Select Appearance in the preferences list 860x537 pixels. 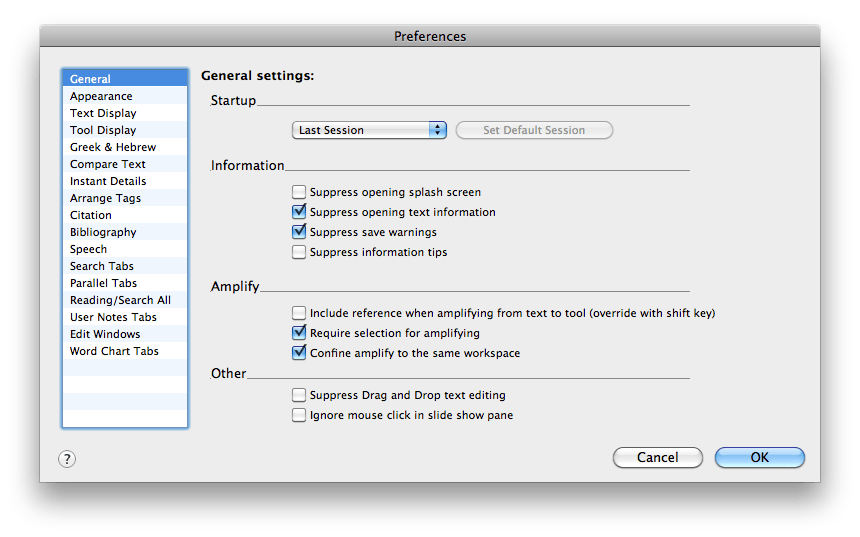101,96
